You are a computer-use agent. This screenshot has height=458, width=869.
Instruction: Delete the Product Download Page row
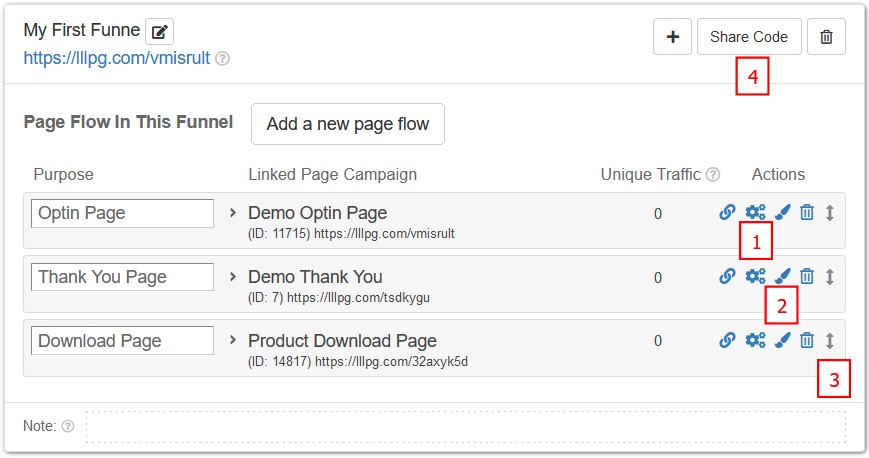click(807, 340)
